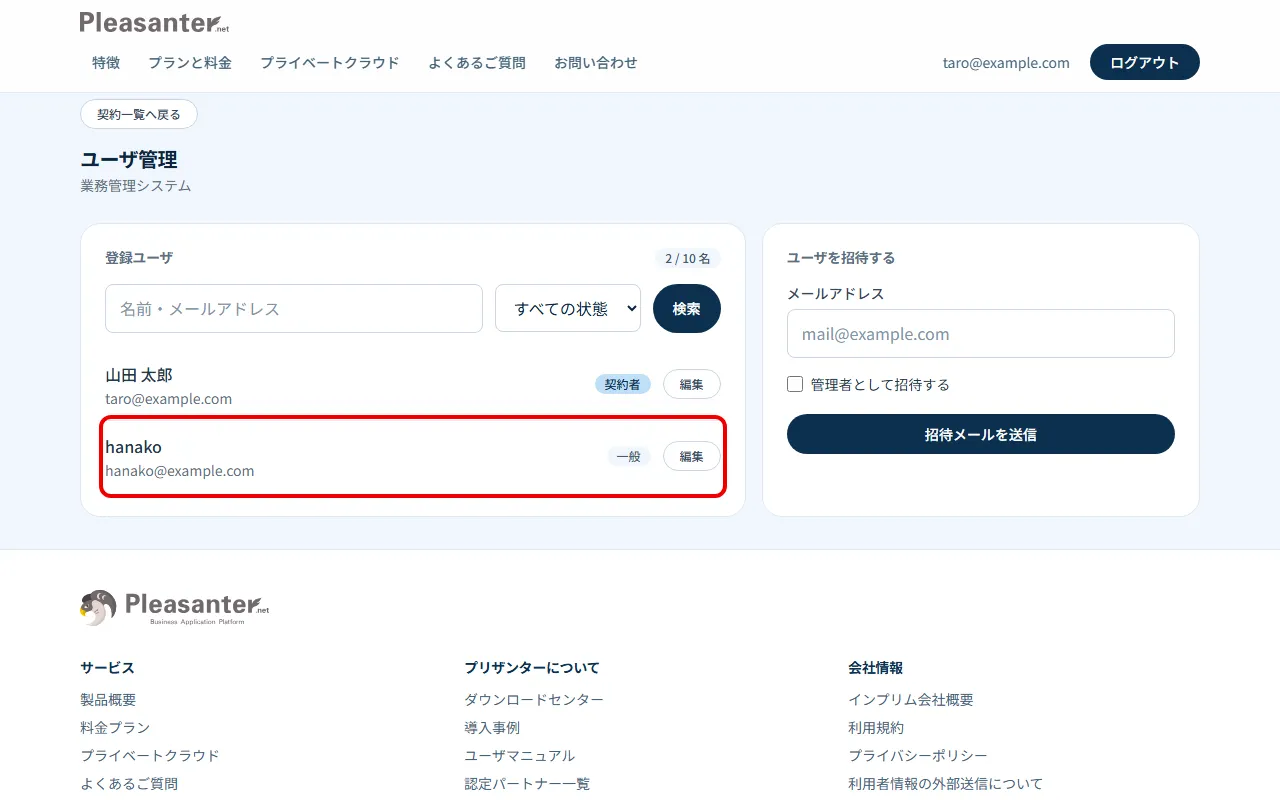Select よくあるご質問 in the top navigation

point(477,62)
